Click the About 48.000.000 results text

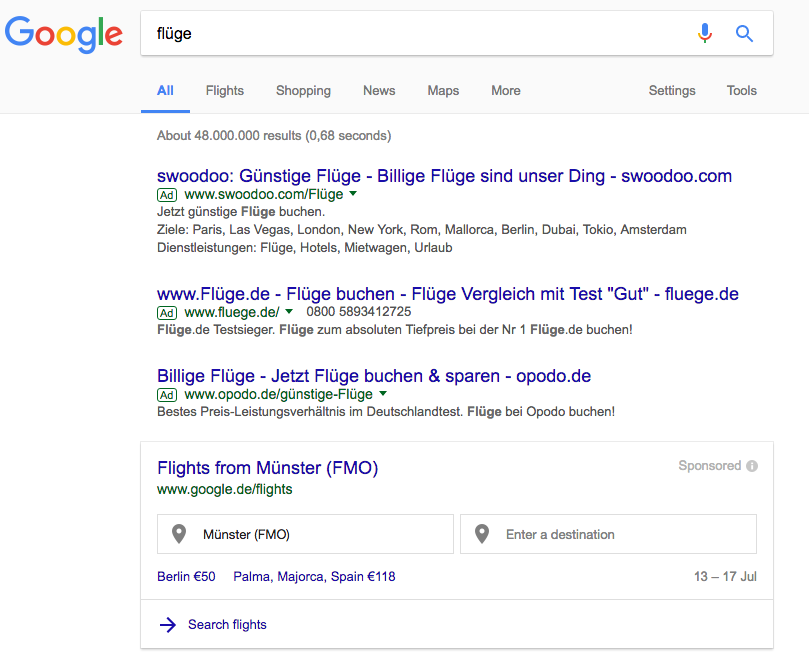[x=274, y=136]
